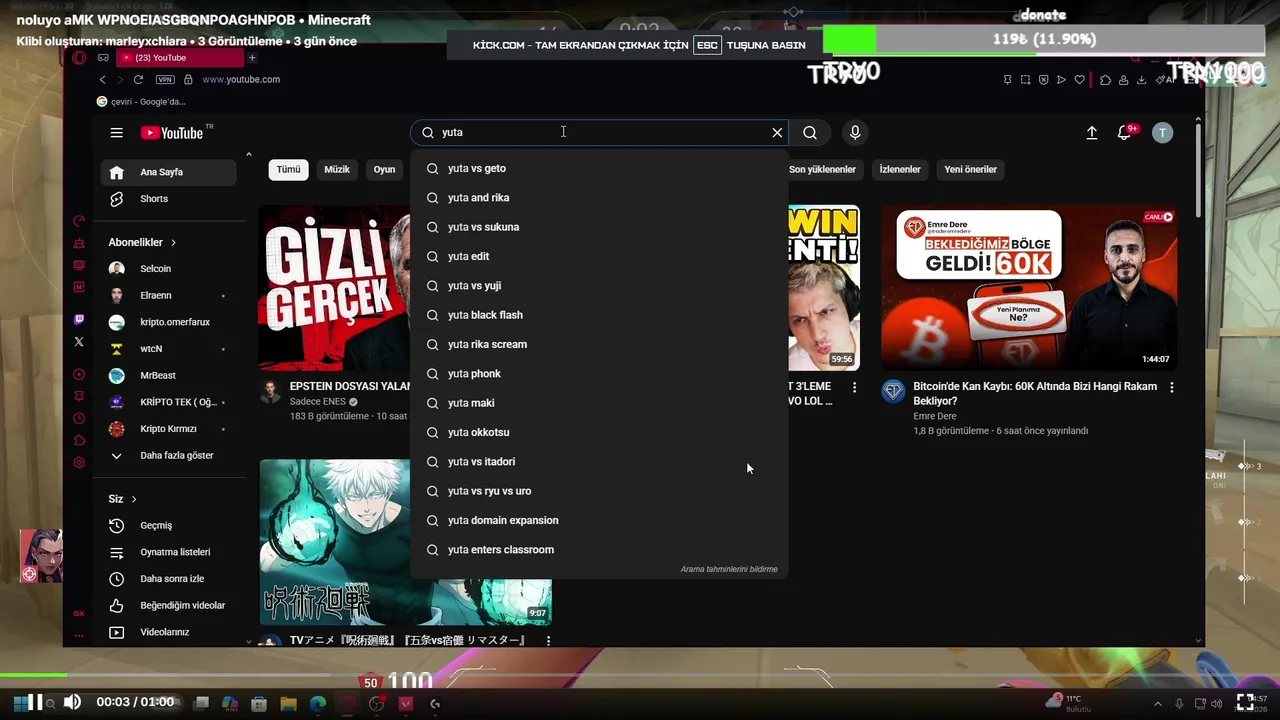Viewport: 1280px width, 720px height.
Task: Choose suggestion 'yuta maki'
Action: tap(599, 403)
